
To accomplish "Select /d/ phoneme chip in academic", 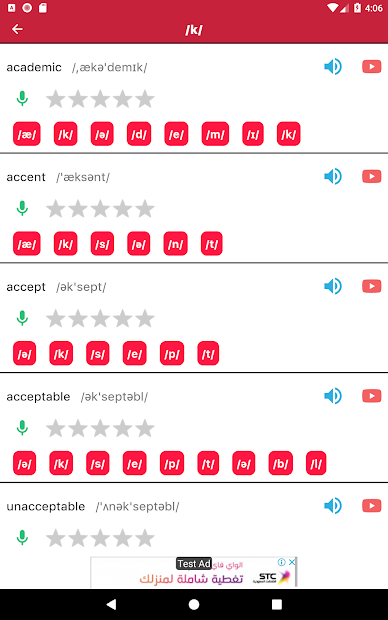I will tap(139, 134).
